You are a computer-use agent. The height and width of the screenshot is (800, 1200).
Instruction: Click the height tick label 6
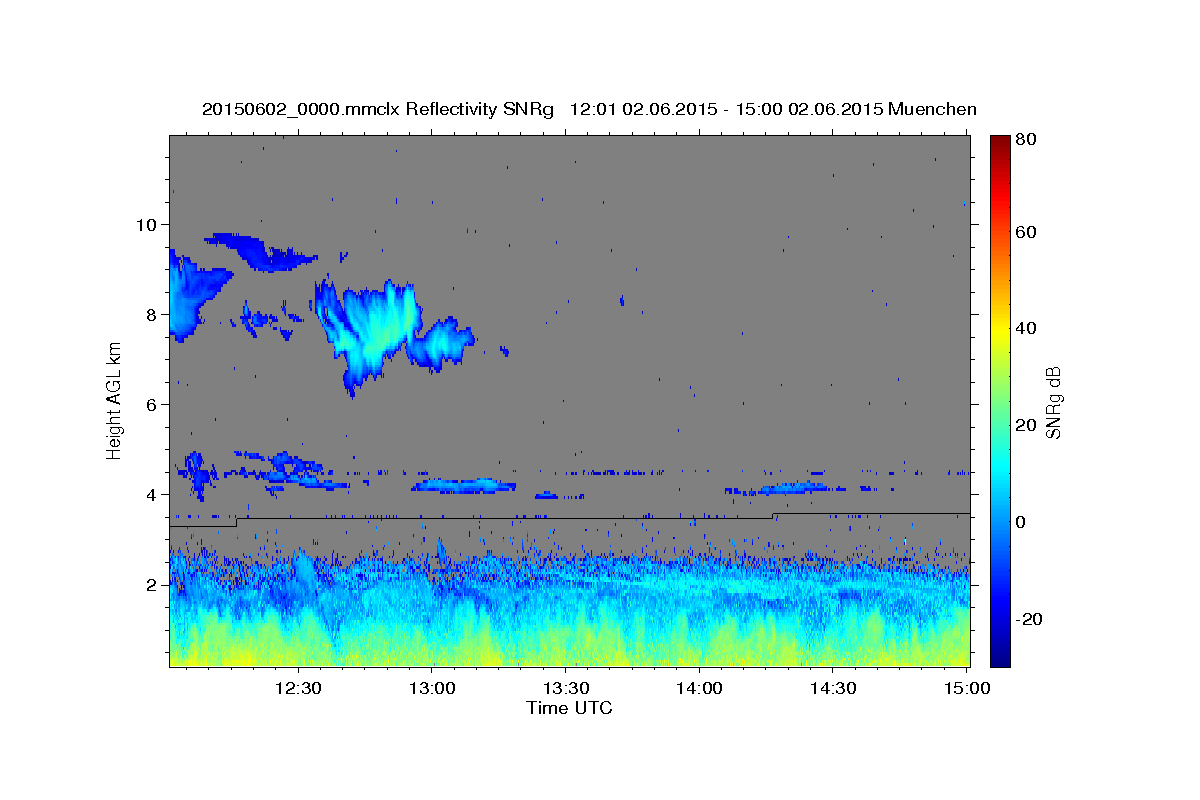(154, 404)
